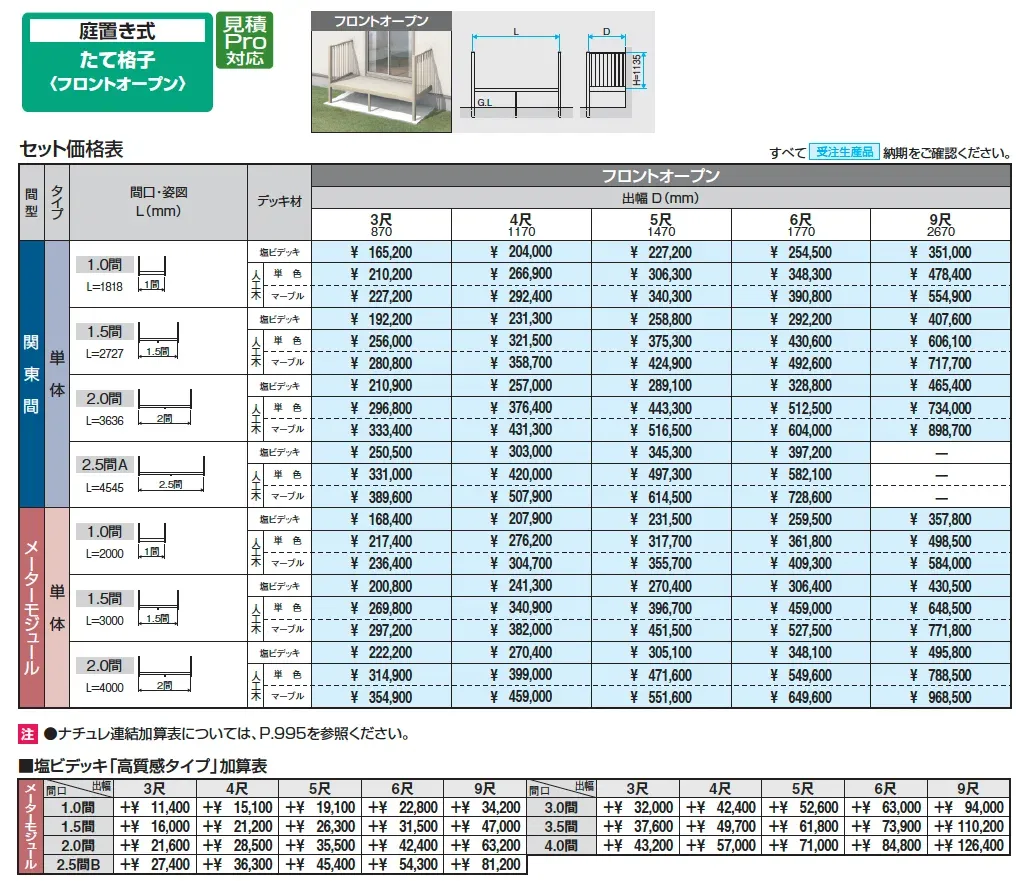Screen dimensions: 1016x881
Task: Click the product photo of the front-open deck
Action: [381, 81]
